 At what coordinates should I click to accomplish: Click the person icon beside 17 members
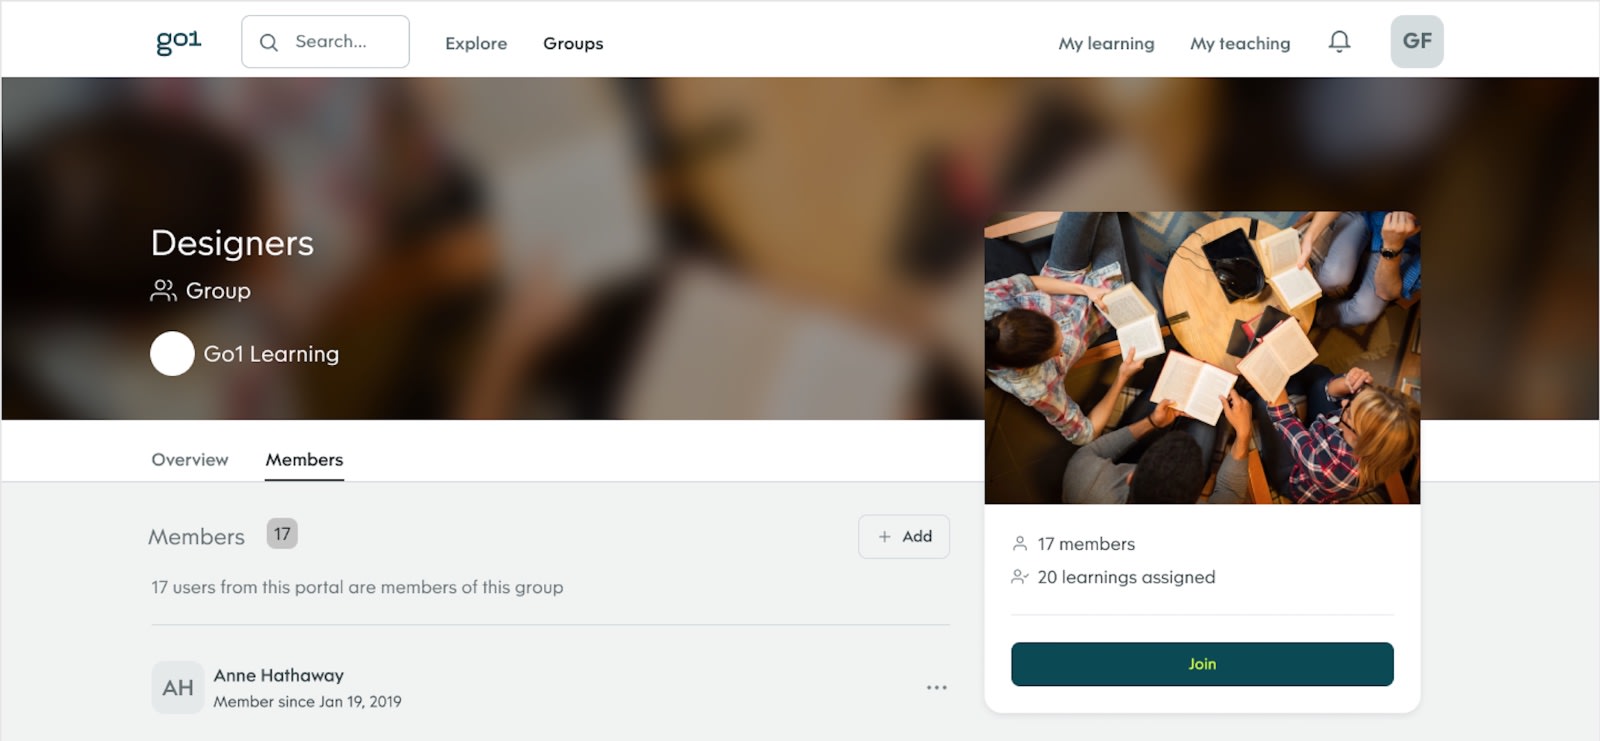1020,543
